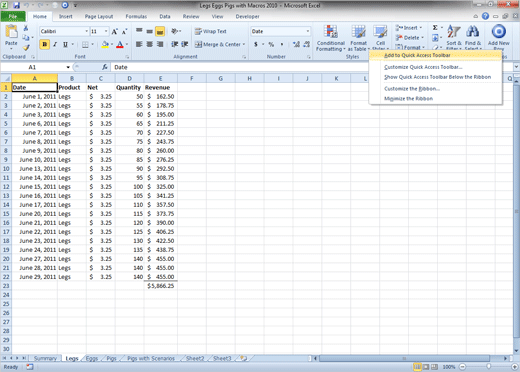The height and width of the screenshot is (372, 520).
Task: Switch to Pigs with Scenarios sheet
Action: tap(151, 358)
